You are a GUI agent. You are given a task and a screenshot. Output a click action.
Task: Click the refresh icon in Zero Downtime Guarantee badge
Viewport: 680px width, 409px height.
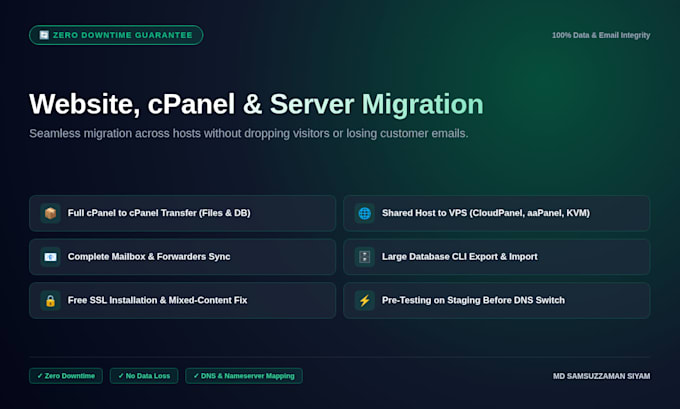click(44, 35)
